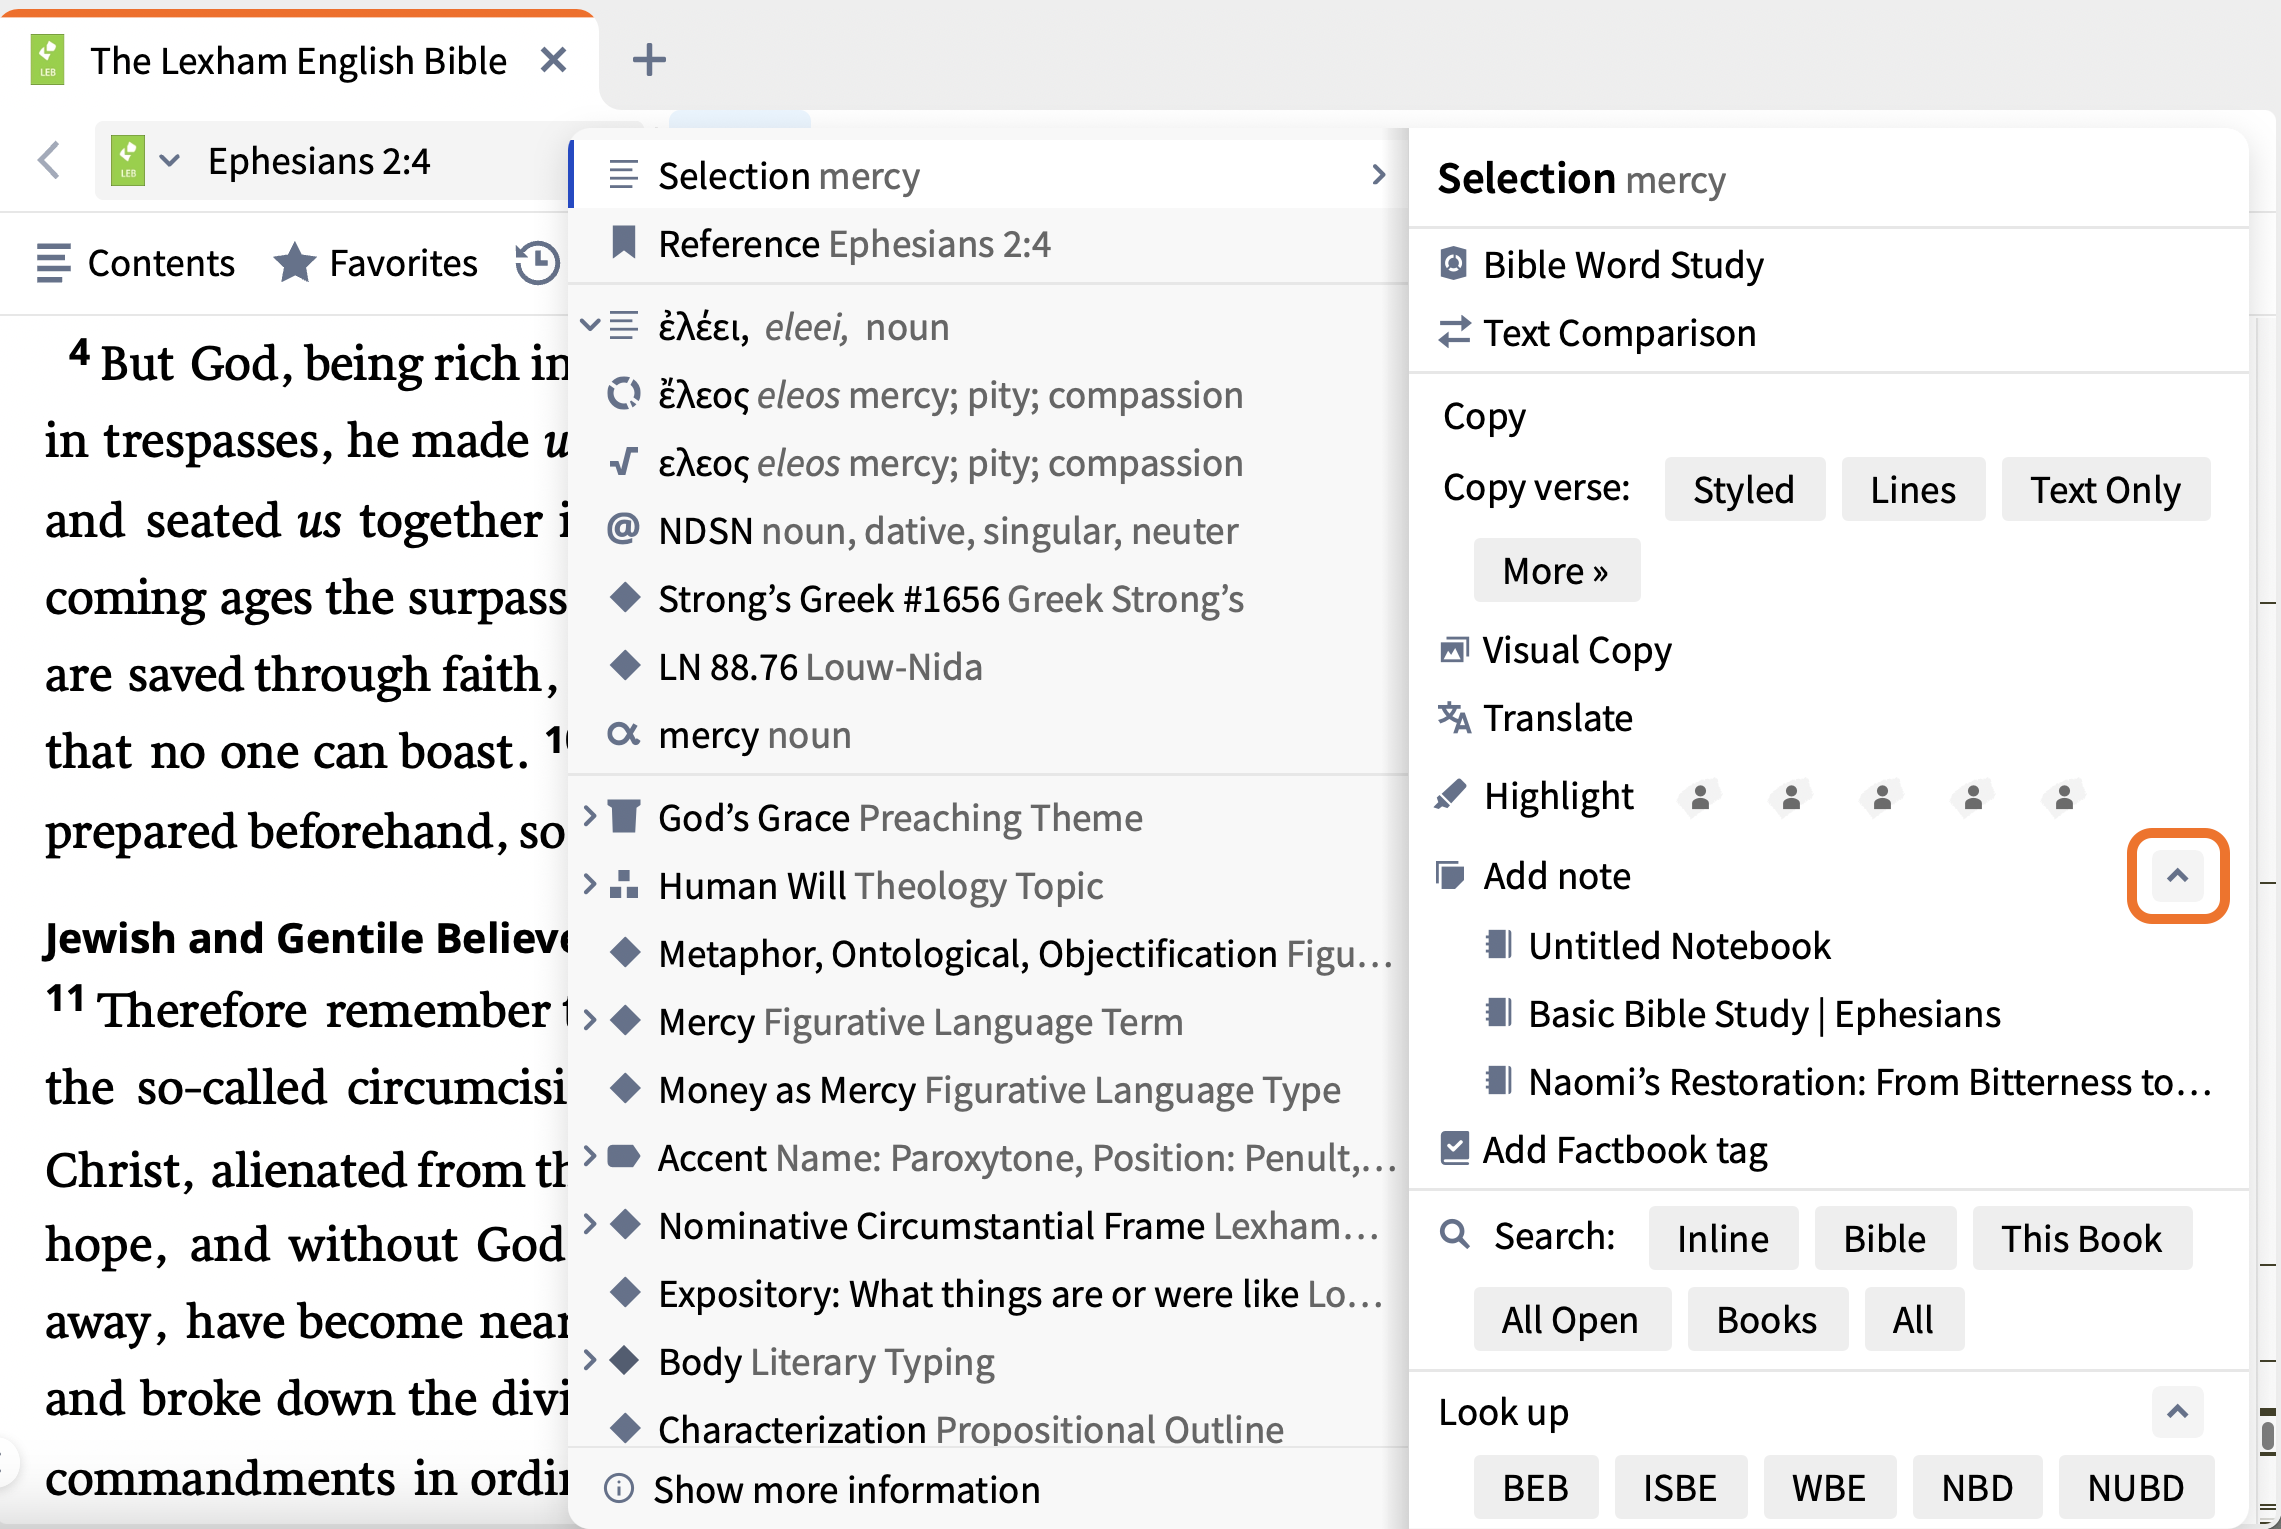
Task: Go back with the left arrow
Action: click(49, 160)
